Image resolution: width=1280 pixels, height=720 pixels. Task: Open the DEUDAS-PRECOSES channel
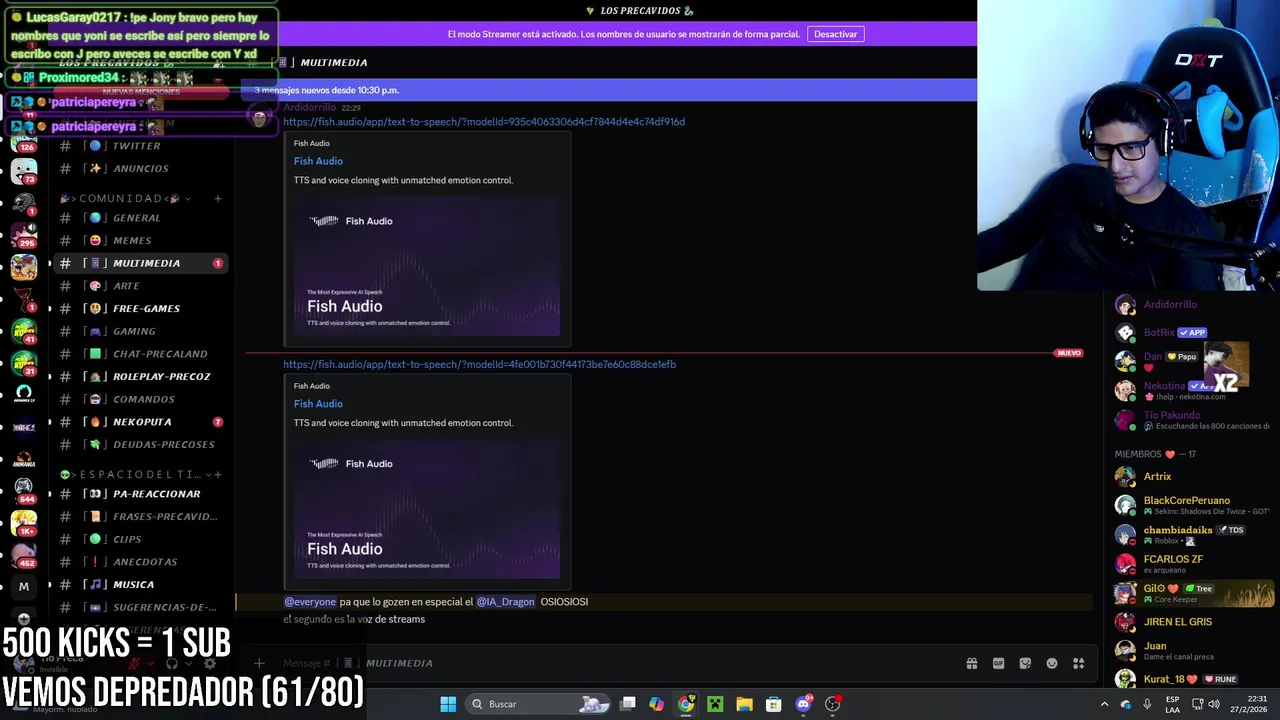pos(140,444)
